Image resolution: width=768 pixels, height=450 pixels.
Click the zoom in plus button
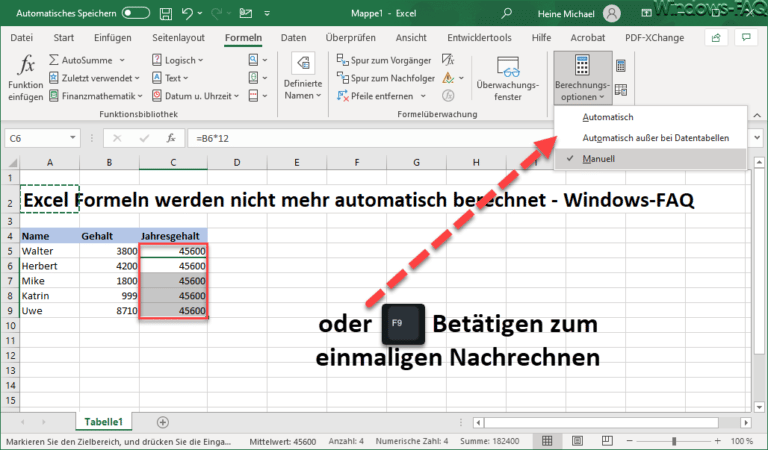717,441
